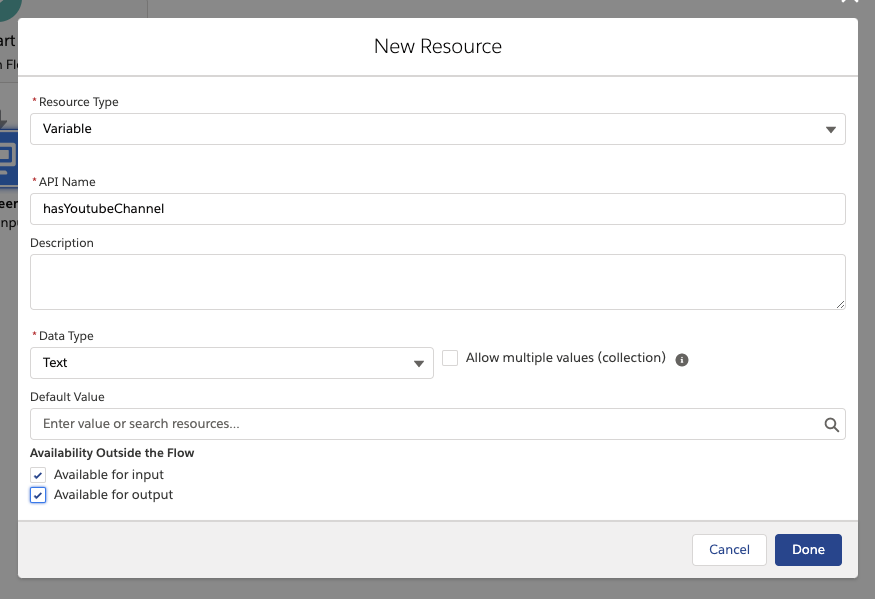The height and width of the screenshot is (599, 875).
Task: Click the API Name input field
Action: 438,209
